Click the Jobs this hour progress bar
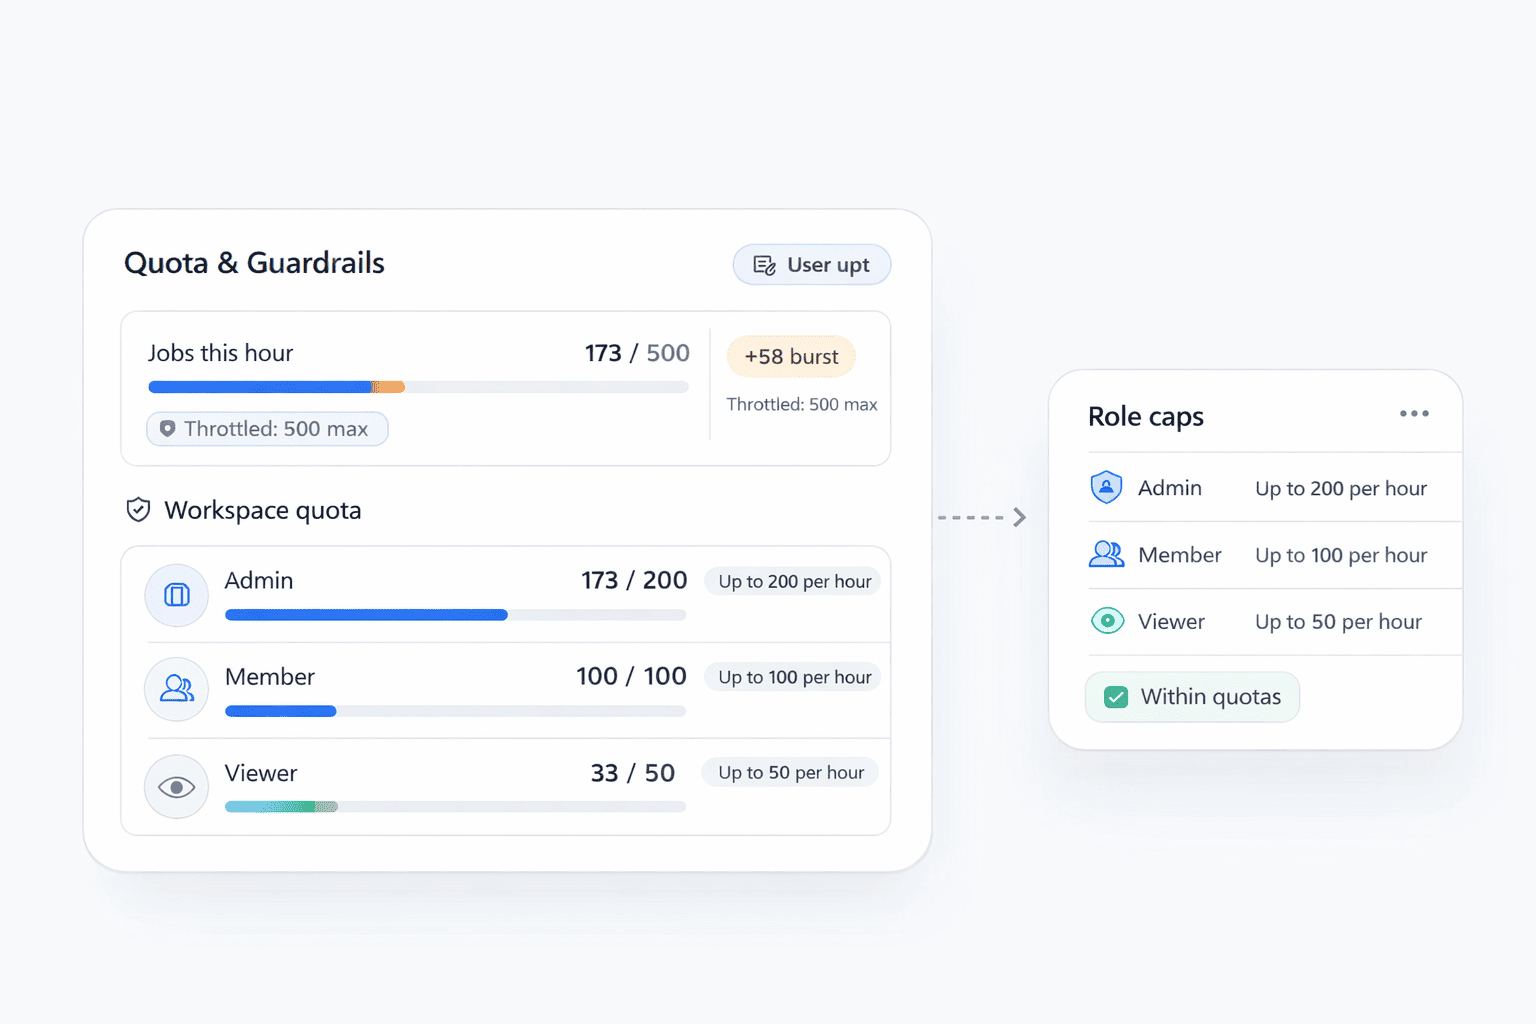Image resolution: width=1536 pixels, height=1024 pixels. (x=418, y=387)
